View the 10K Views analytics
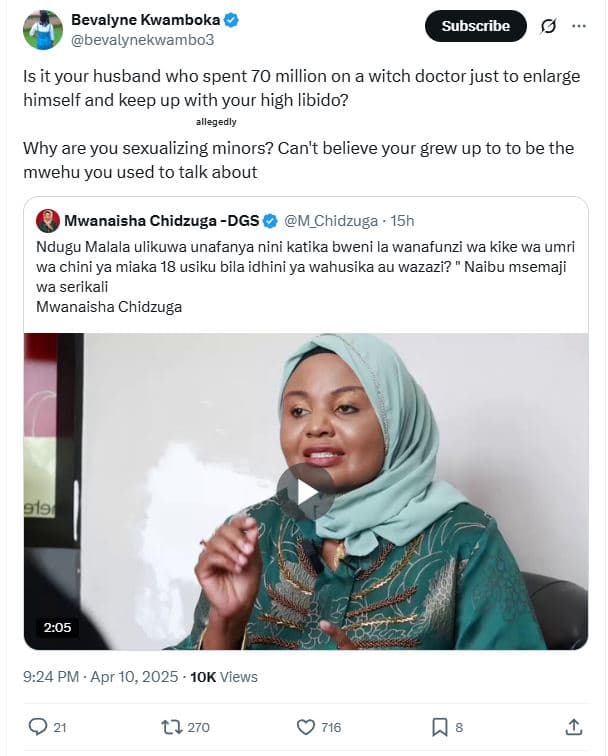 [224, 677]
